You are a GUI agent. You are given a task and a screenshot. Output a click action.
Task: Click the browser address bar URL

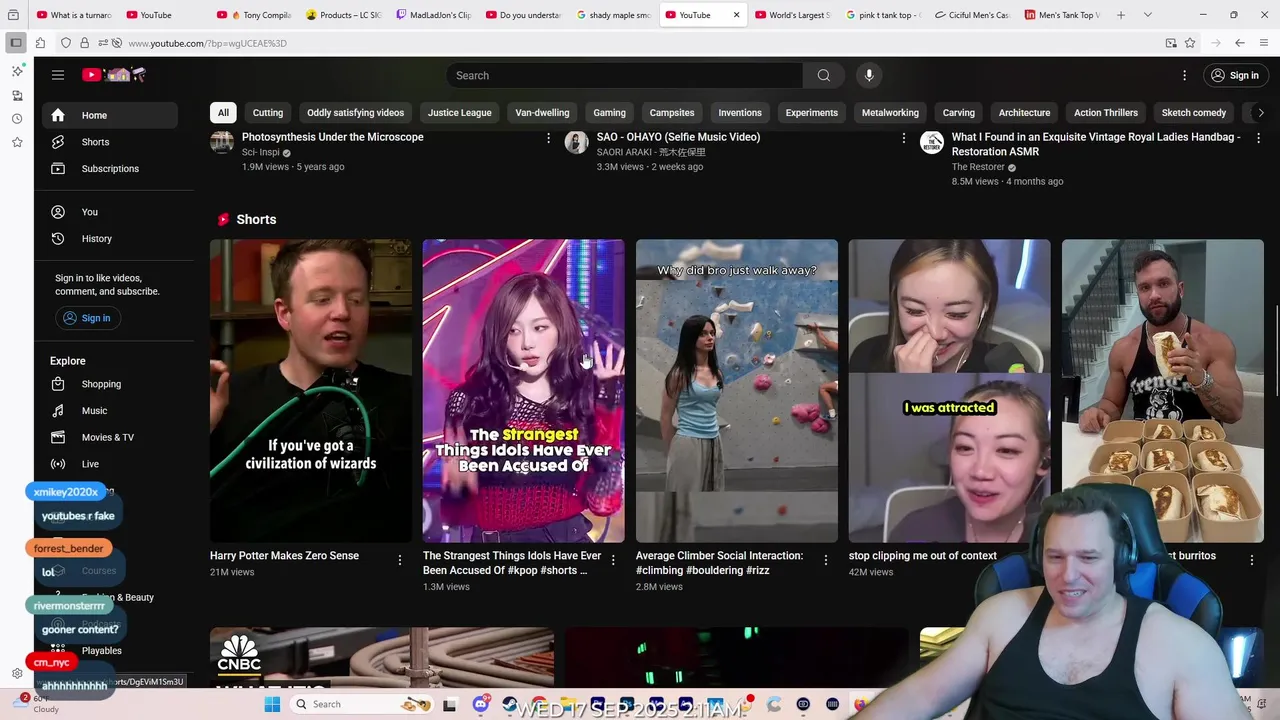(207, 43)
